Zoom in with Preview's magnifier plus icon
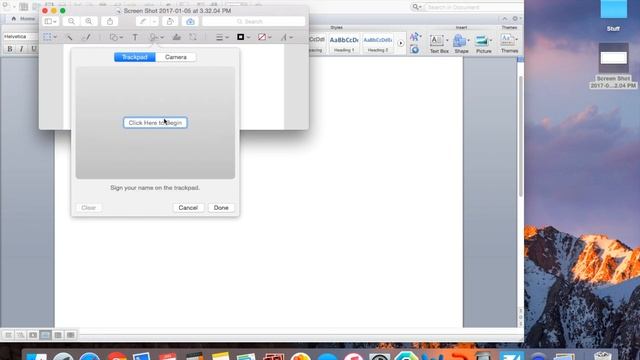 [89, 21]
